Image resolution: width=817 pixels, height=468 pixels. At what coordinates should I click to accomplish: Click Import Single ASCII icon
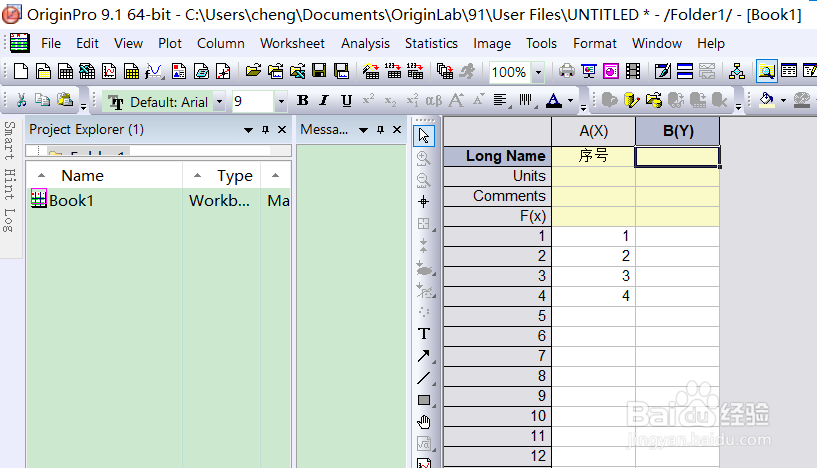[x=393, y=71]
